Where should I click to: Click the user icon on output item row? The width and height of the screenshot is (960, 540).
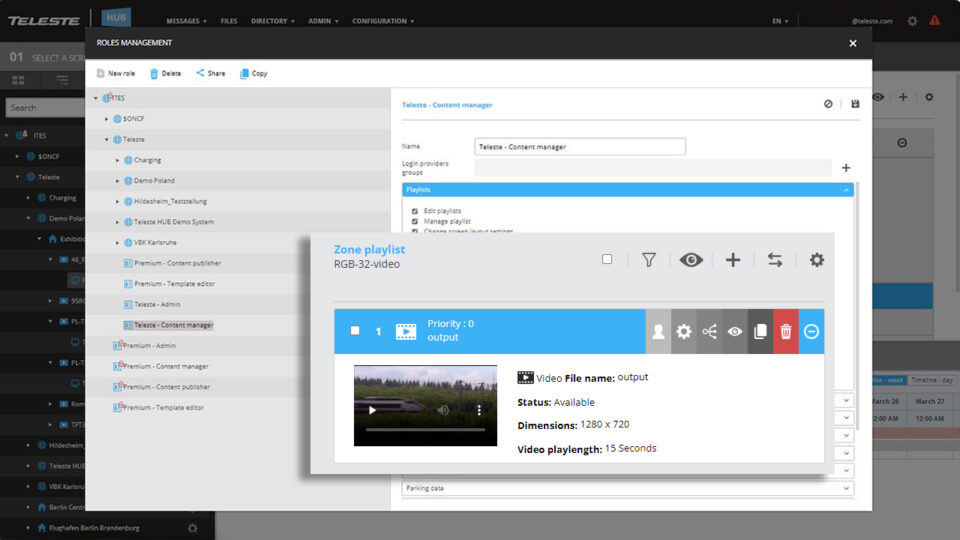[x=658, y=331]
